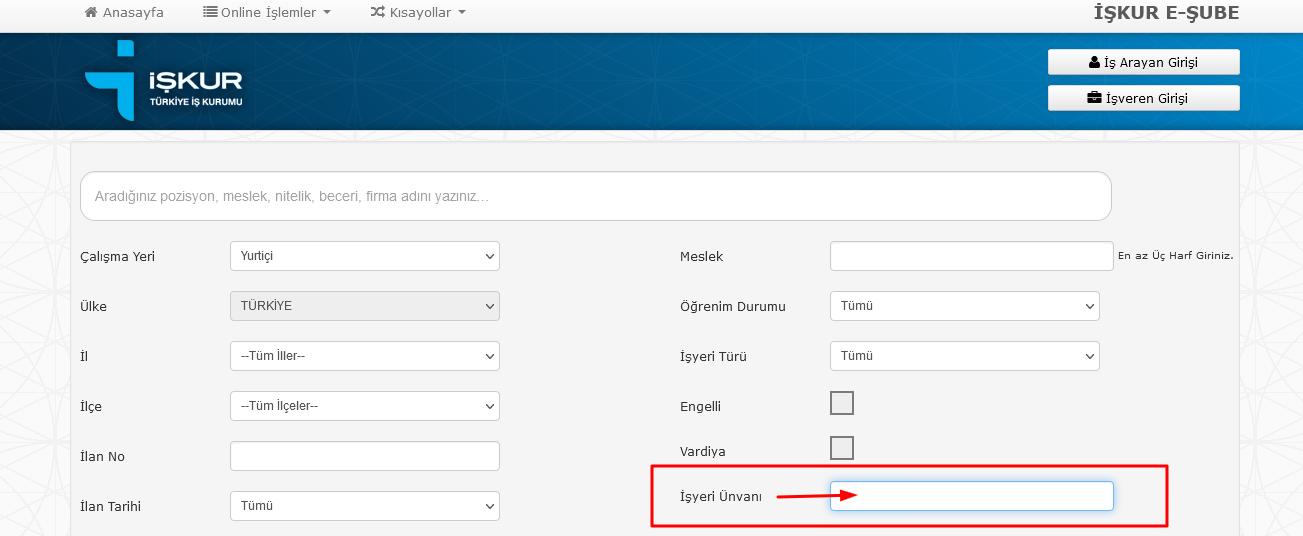Expand the İl province dropdown
The height and width of the screenshot is (536, 1303).
tap(365, 356)
